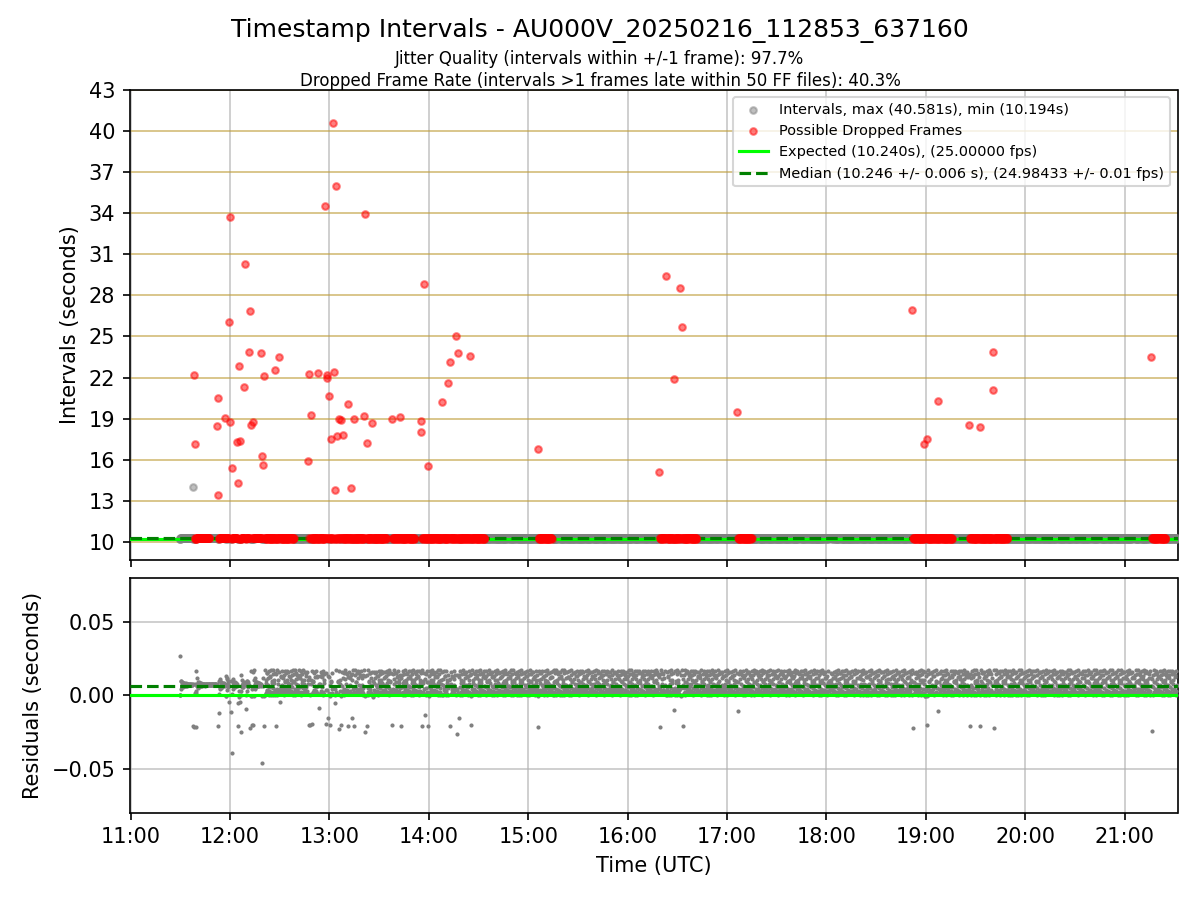Click legend entry "Intervals, max (40.581s), min (10.194s)"
This screenshot has width=1200, height=900.
coord(924,109)
